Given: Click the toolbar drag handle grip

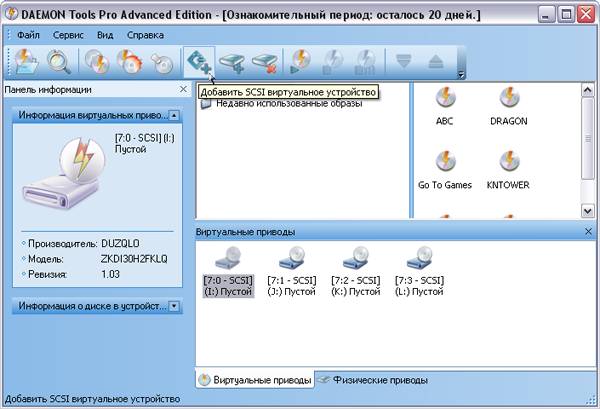Looking at the screenshot, I should tap(8, 61).
